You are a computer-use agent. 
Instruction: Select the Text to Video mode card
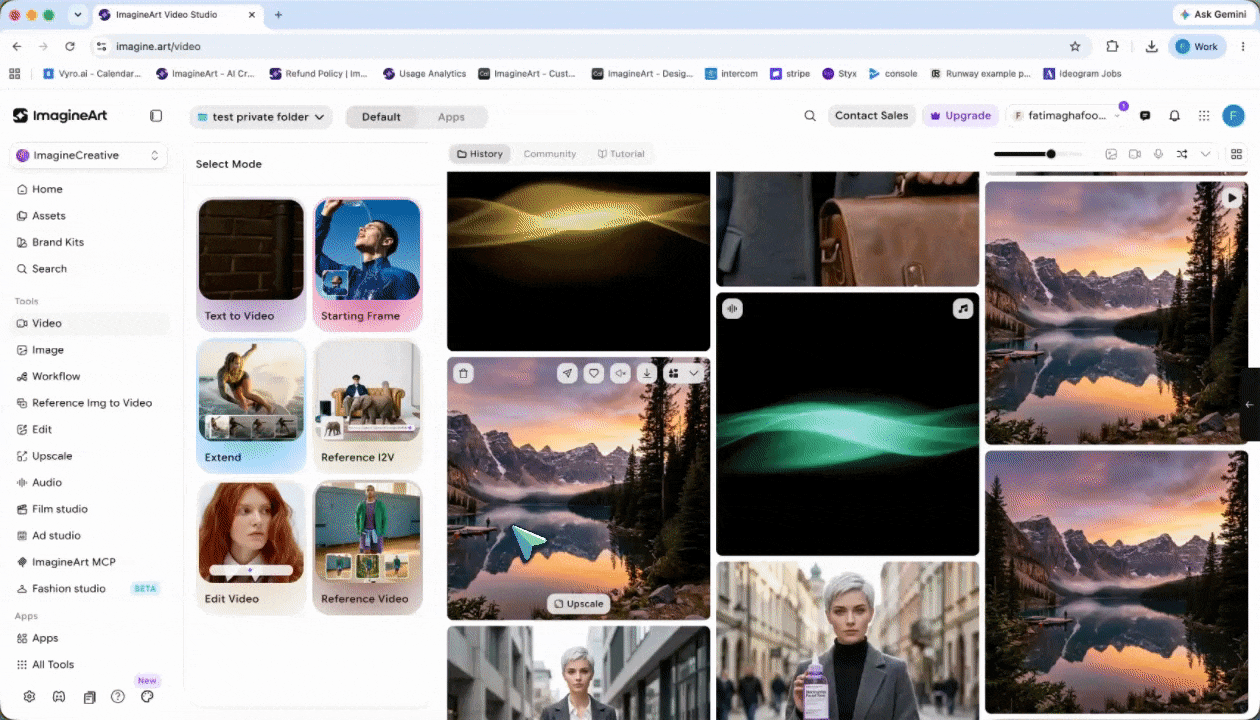click(251, 264)
